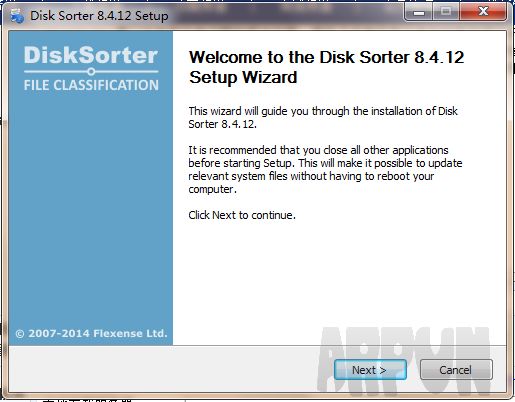Close the Setup window with X
The width and height of the screenshot is (515, 402).
pyautogui.click(x=483, y=12)
